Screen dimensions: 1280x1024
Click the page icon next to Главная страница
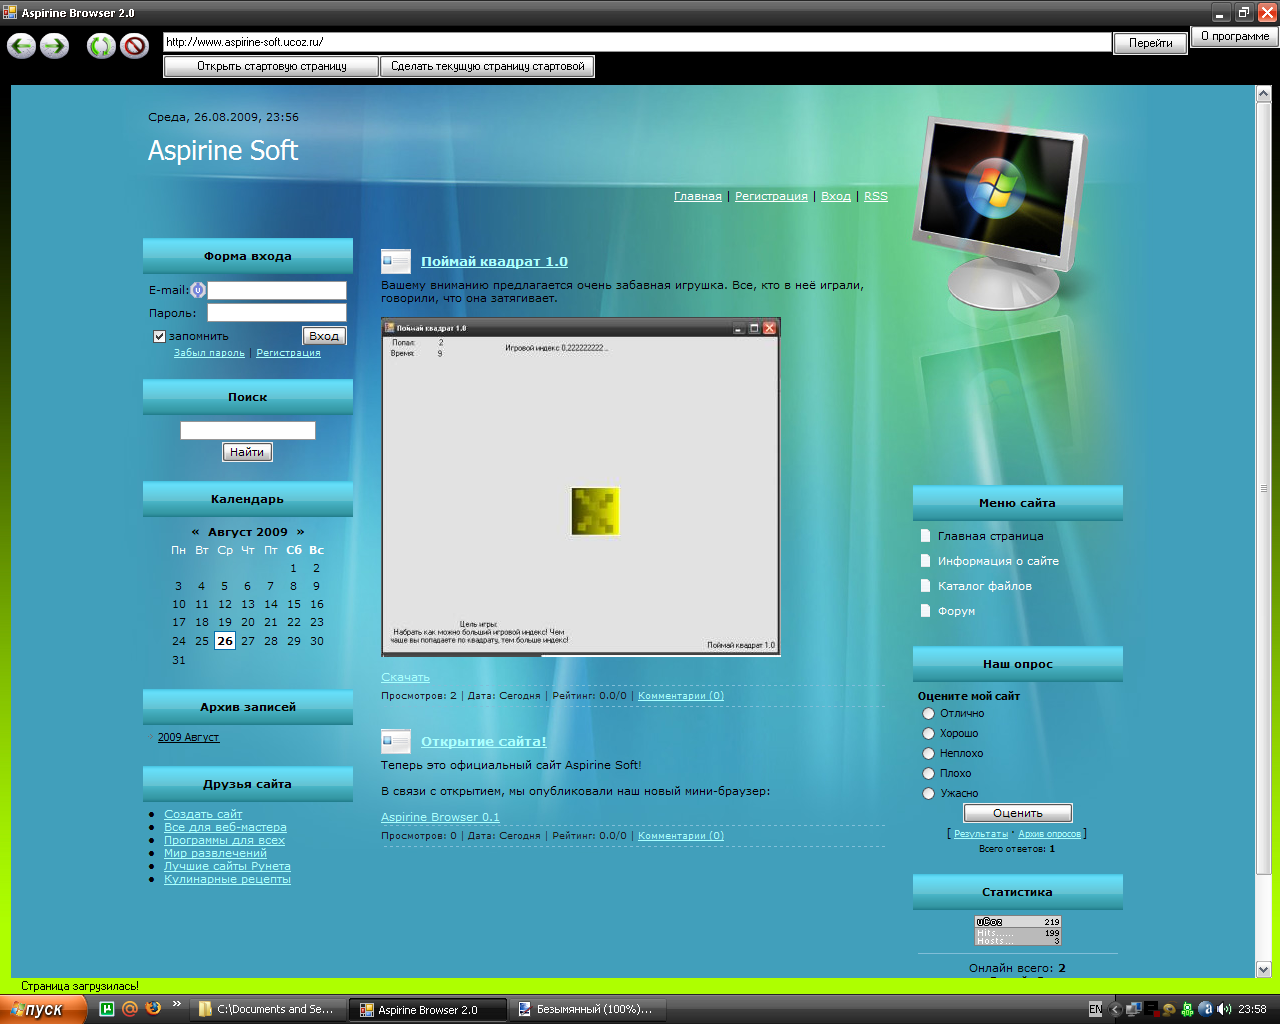pyautogui.click(x=925, y=536)
